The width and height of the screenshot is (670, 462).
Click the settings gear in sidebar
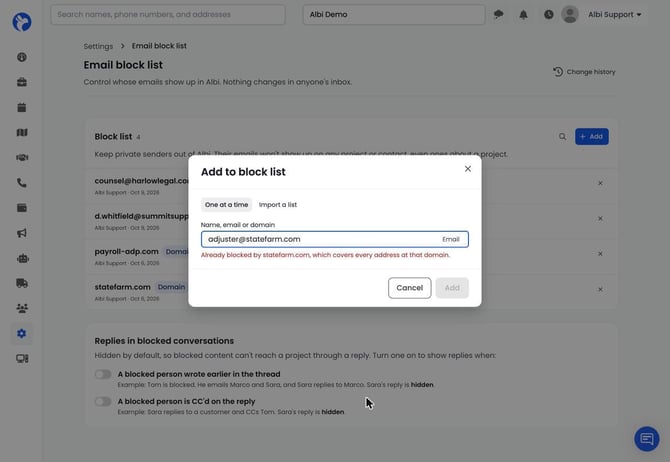(22, 333)
